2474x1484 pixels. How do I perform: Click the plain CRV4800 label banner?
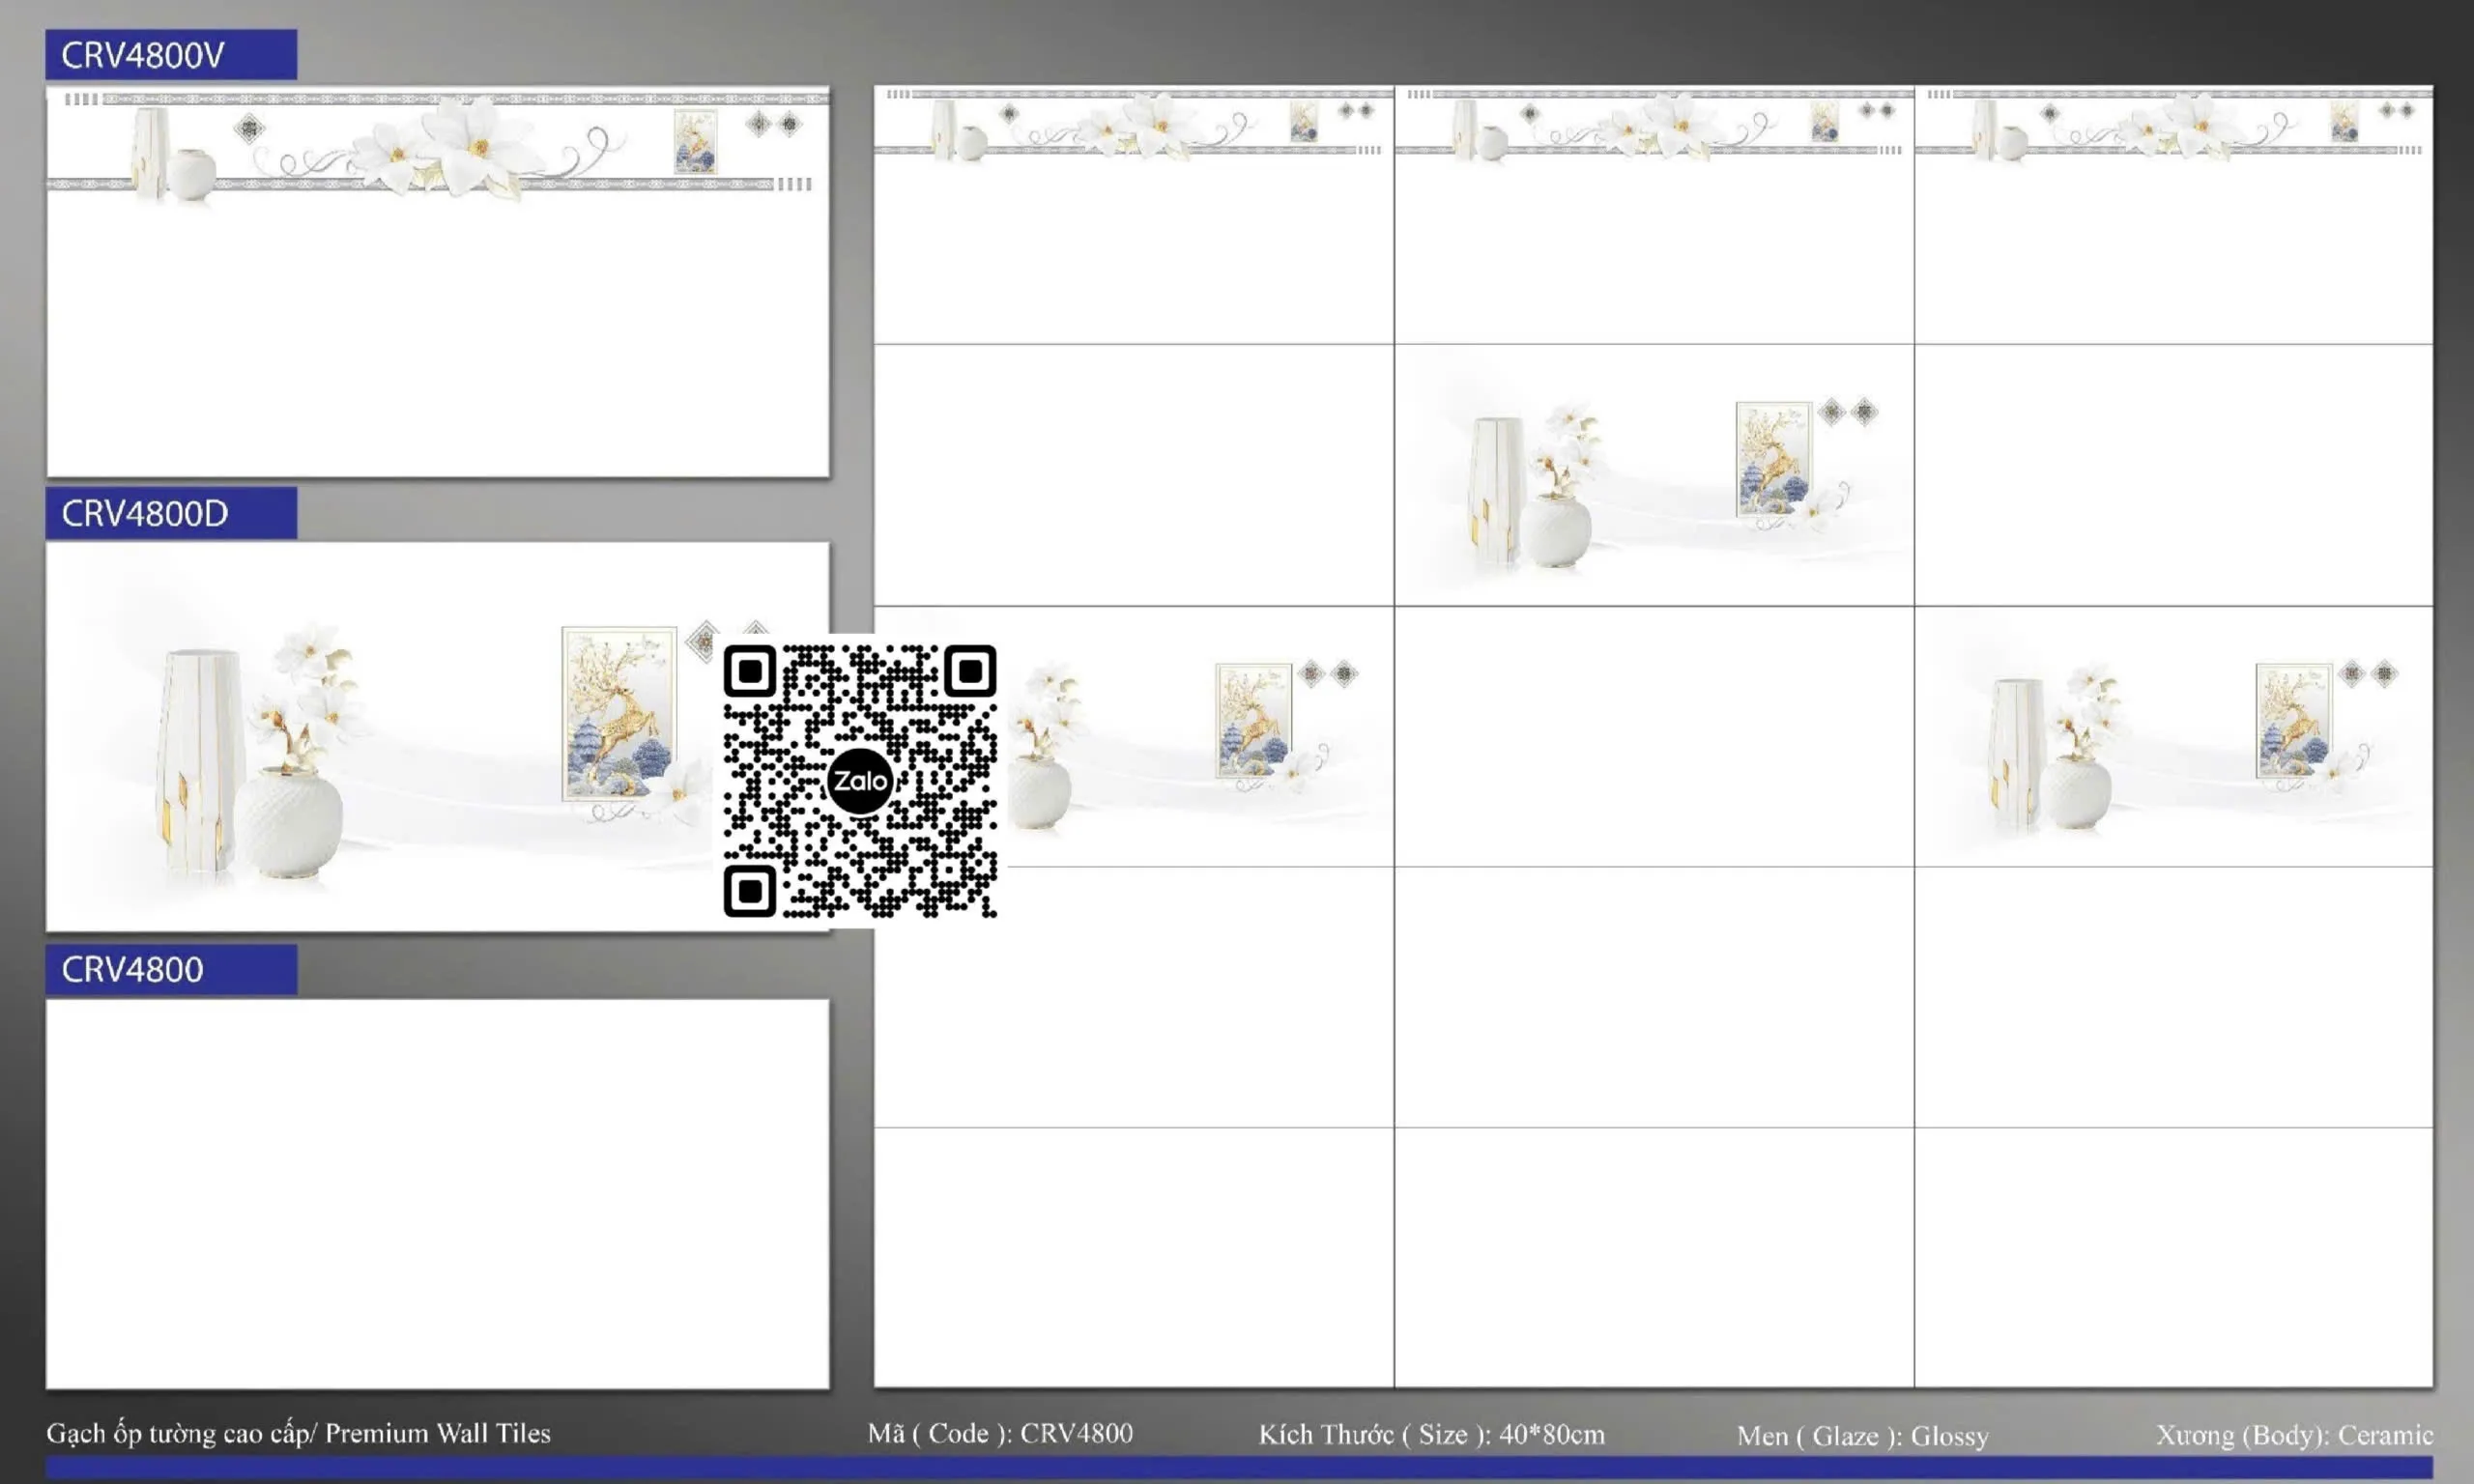coord(171,969)
